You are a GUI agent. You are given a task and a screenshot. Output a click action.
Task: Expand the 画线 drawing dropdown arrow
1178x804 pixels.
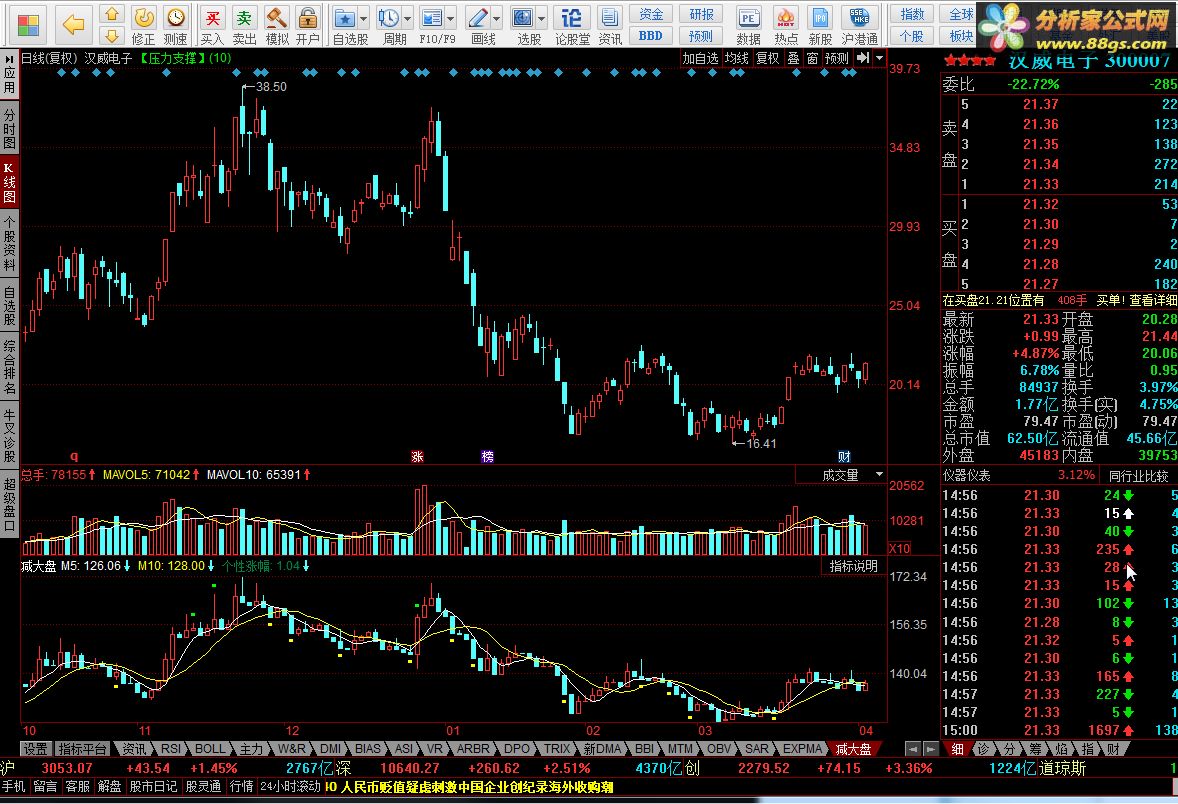497,18
